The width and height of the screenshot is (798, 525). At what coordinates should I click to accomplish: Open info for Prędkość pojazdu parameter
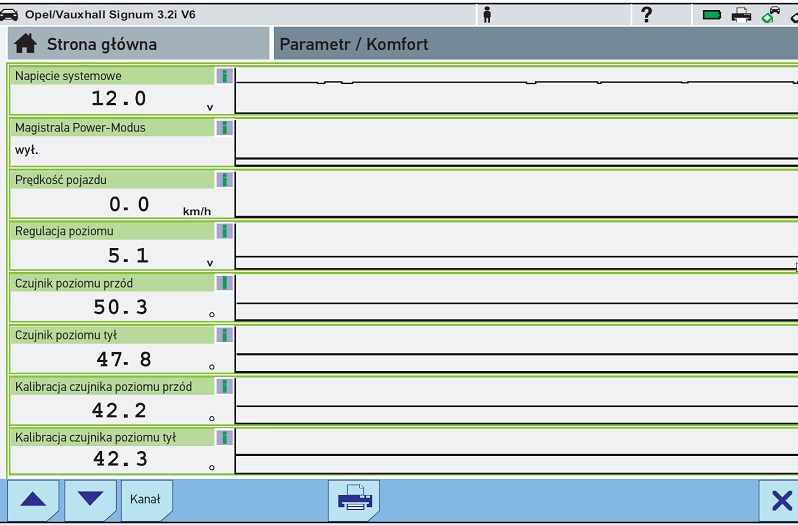[x=225, y=180]
